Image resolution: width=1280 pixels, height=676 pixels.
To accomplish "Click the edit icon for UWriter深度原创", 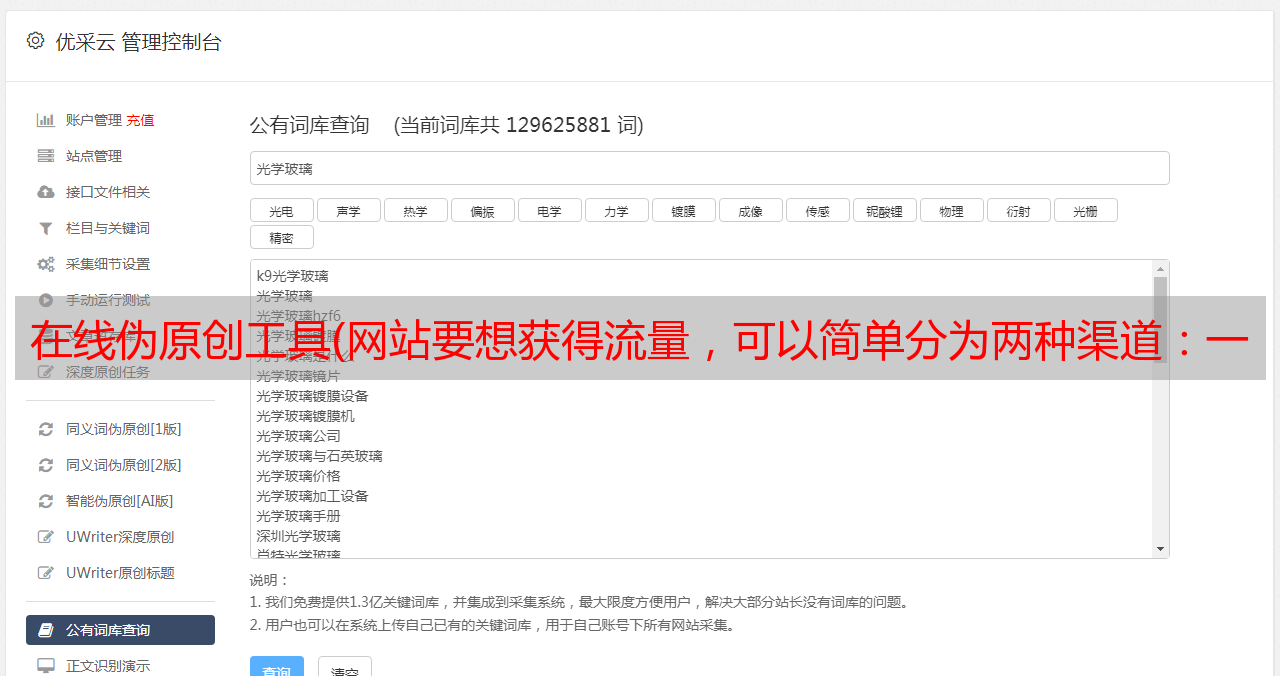I will [x=46, y=537].
